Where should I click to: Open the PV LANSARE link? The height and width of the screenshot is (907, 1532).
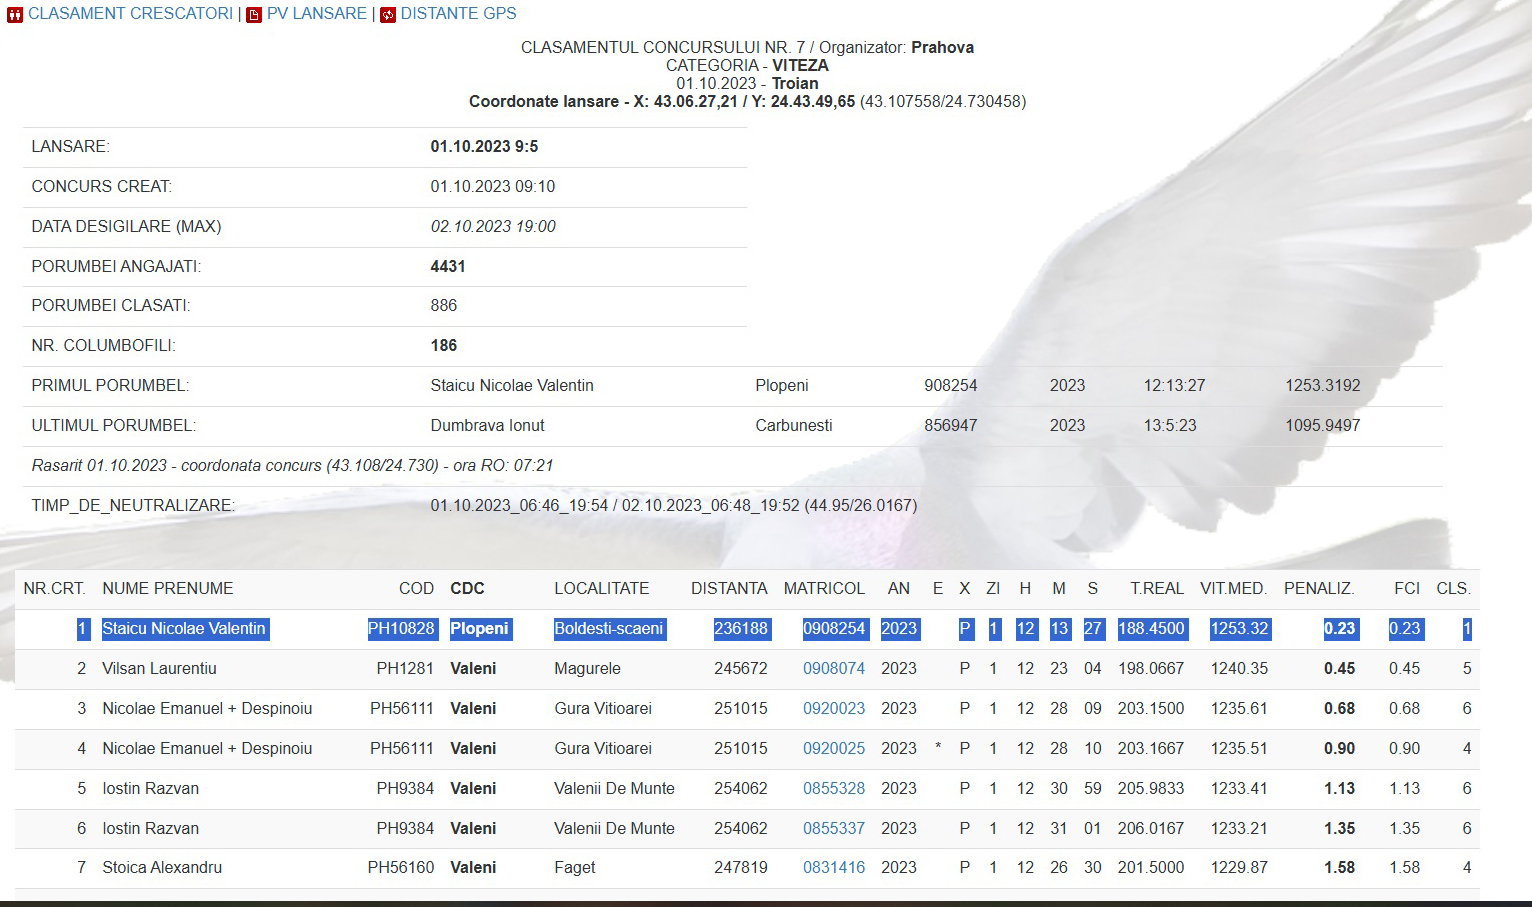316,14
